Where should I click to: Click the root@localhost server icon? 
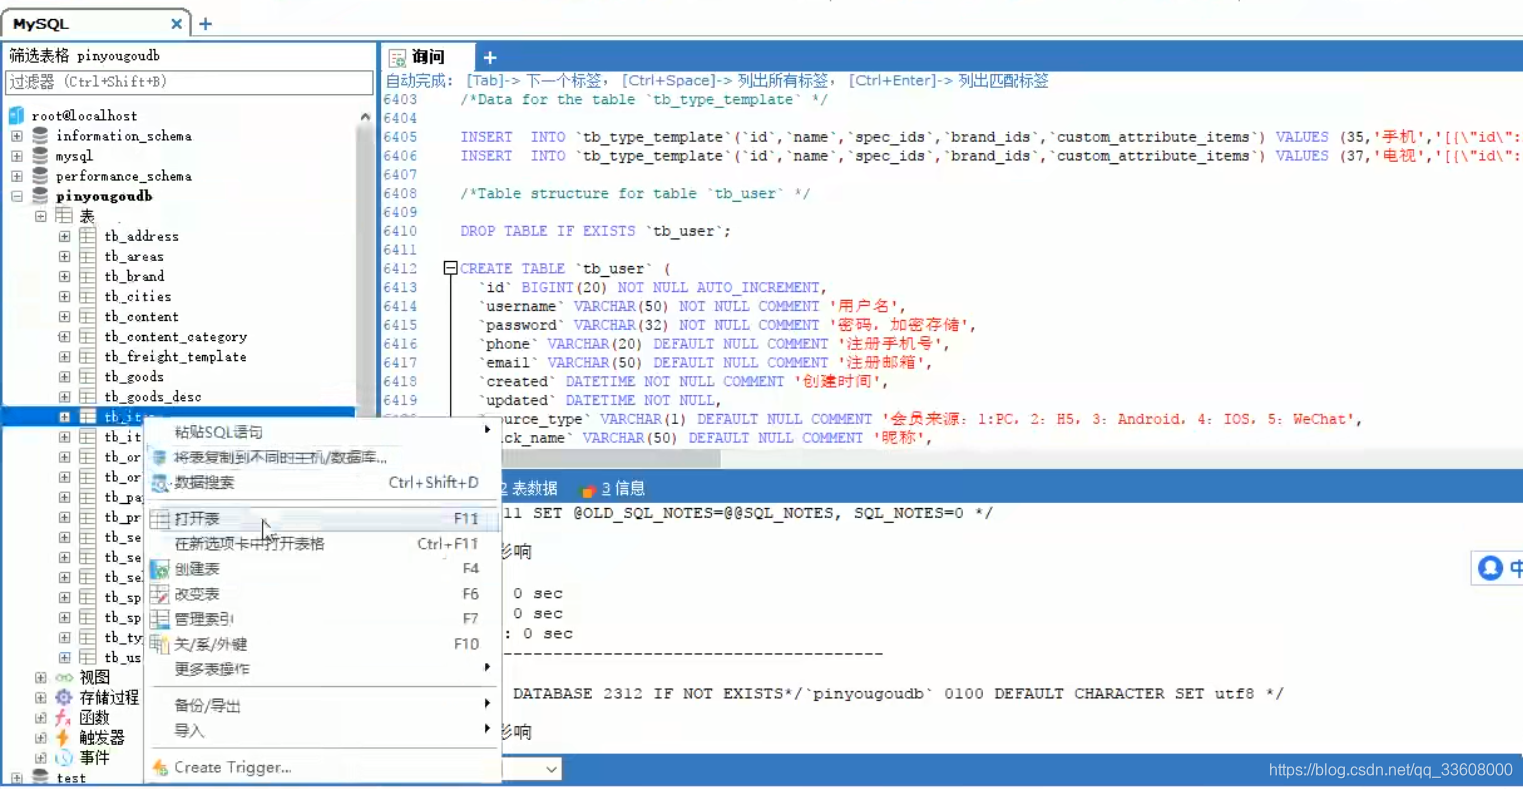point(16,116)
